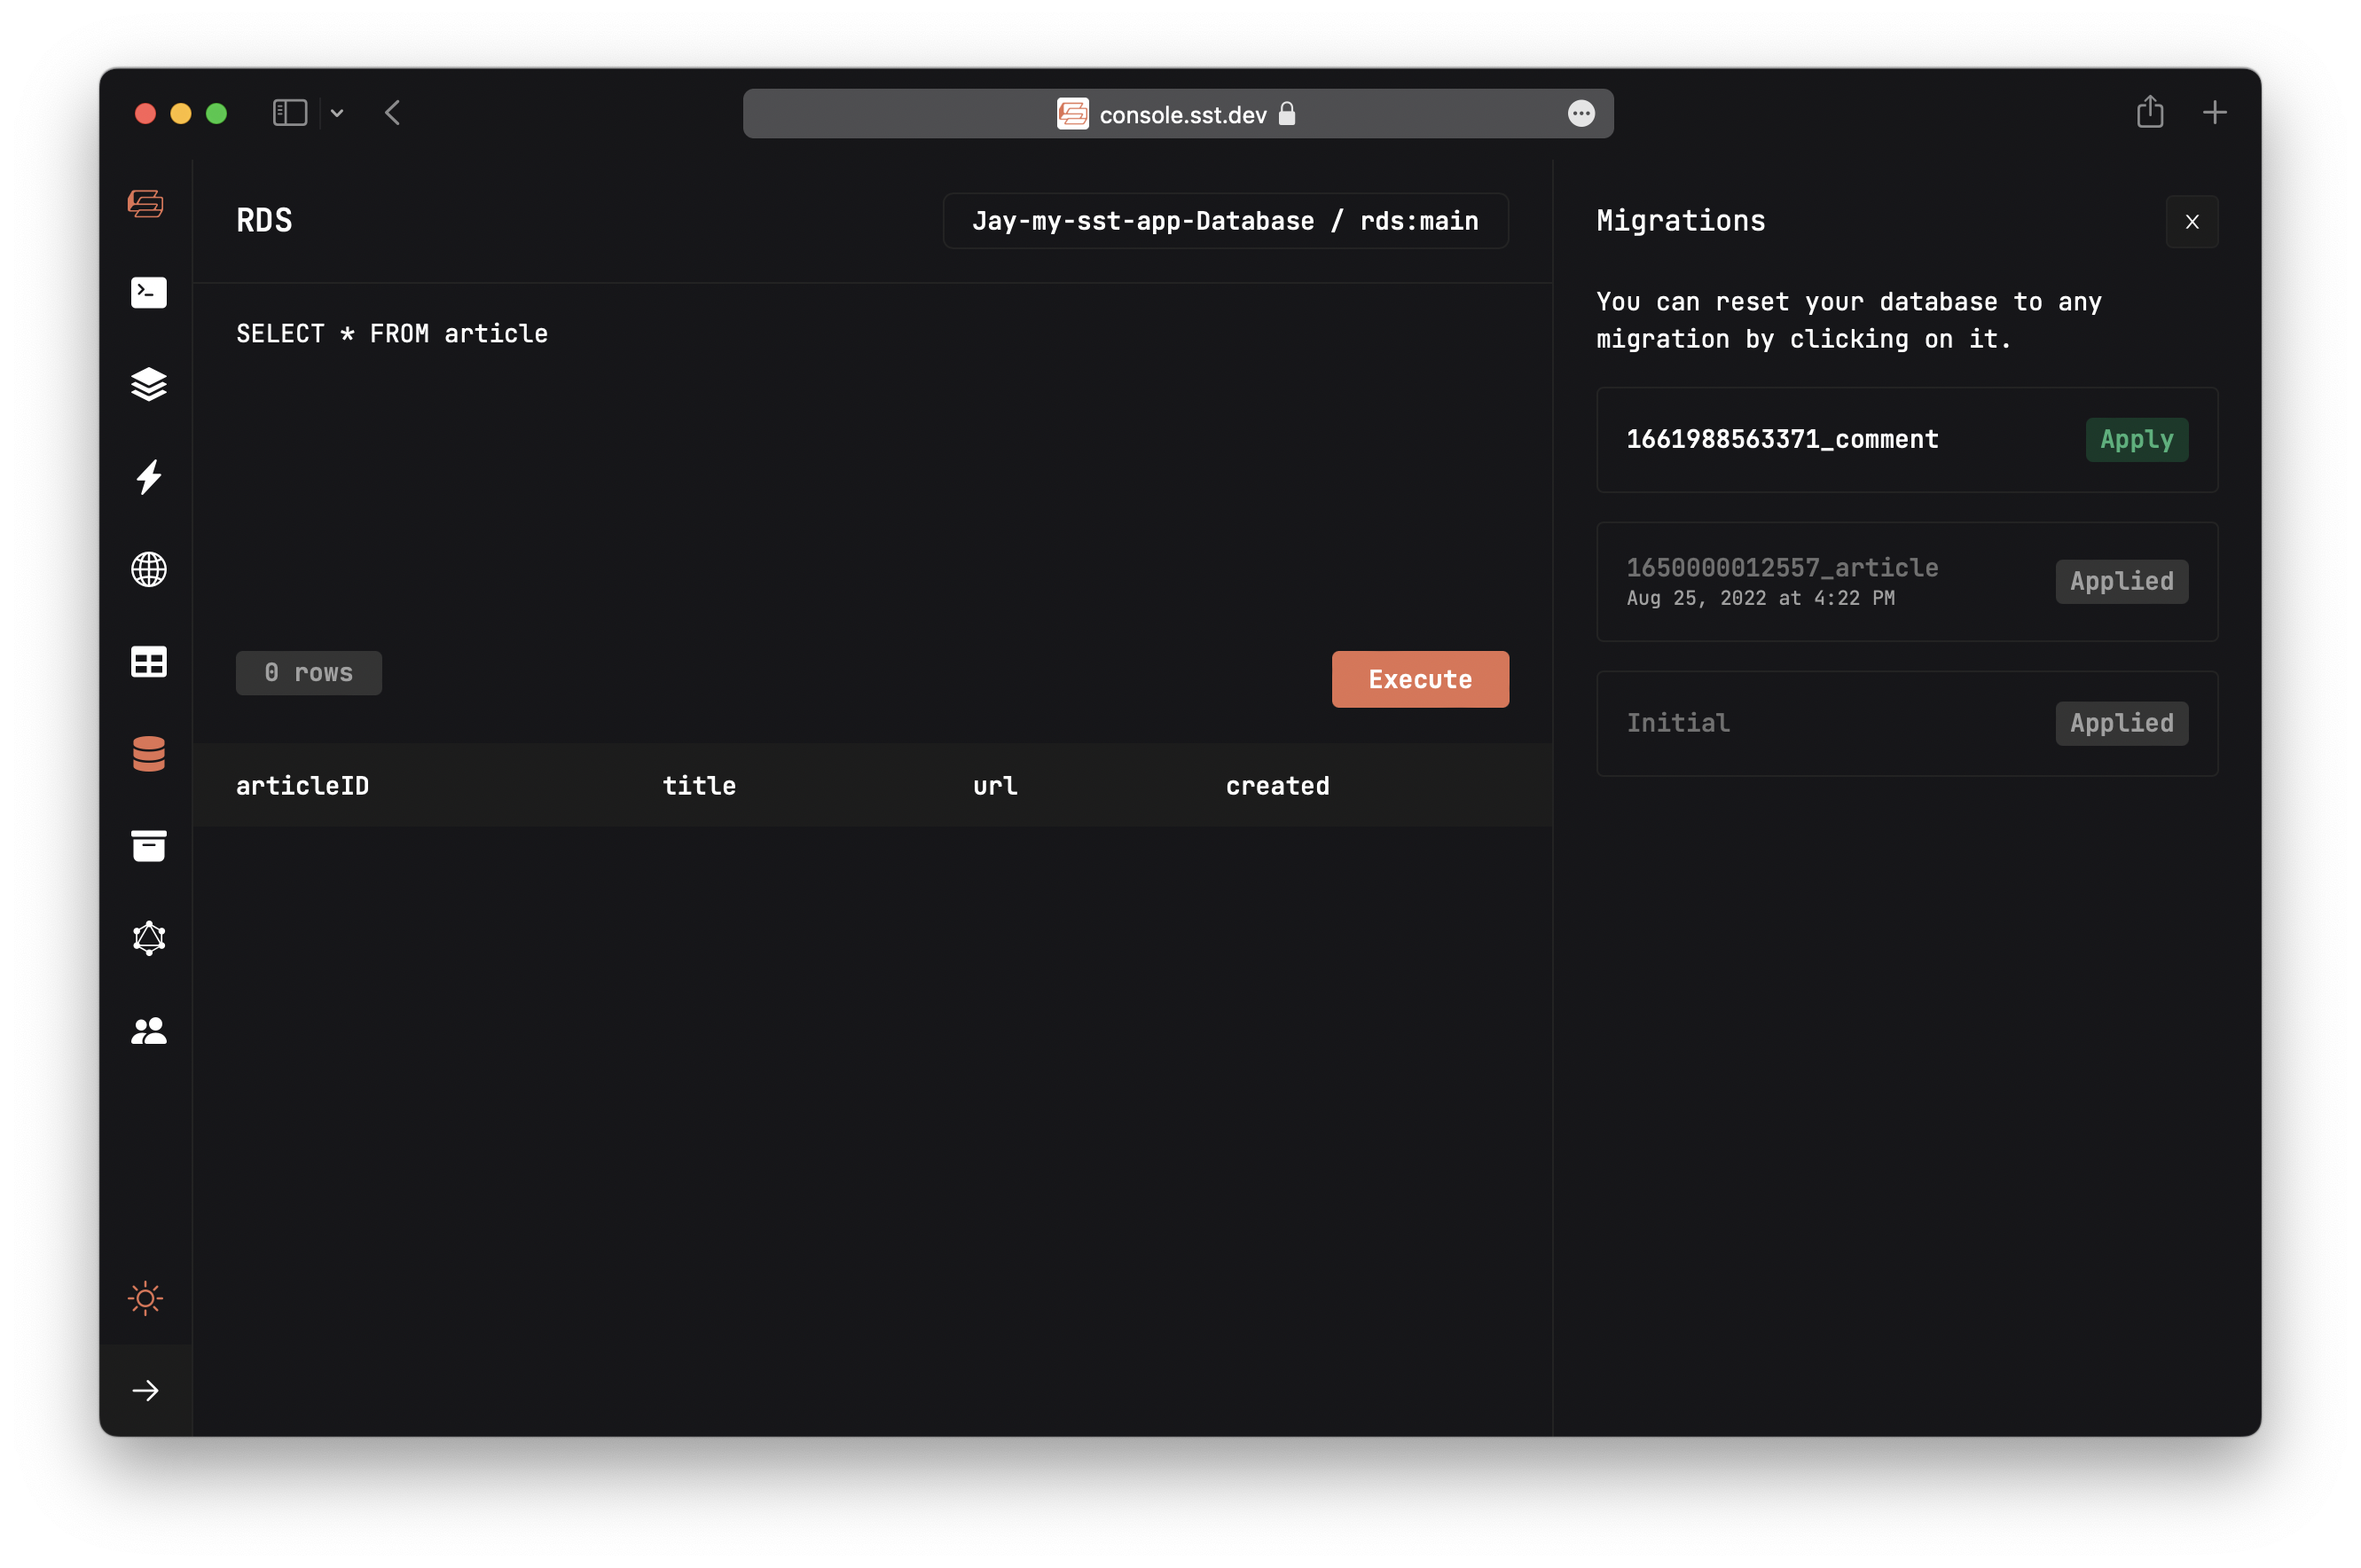This screenshot has height=1568, width=2361.
Task: Click the Jay-my-sst-app-Database dropdown
Action: point(1225,219)
